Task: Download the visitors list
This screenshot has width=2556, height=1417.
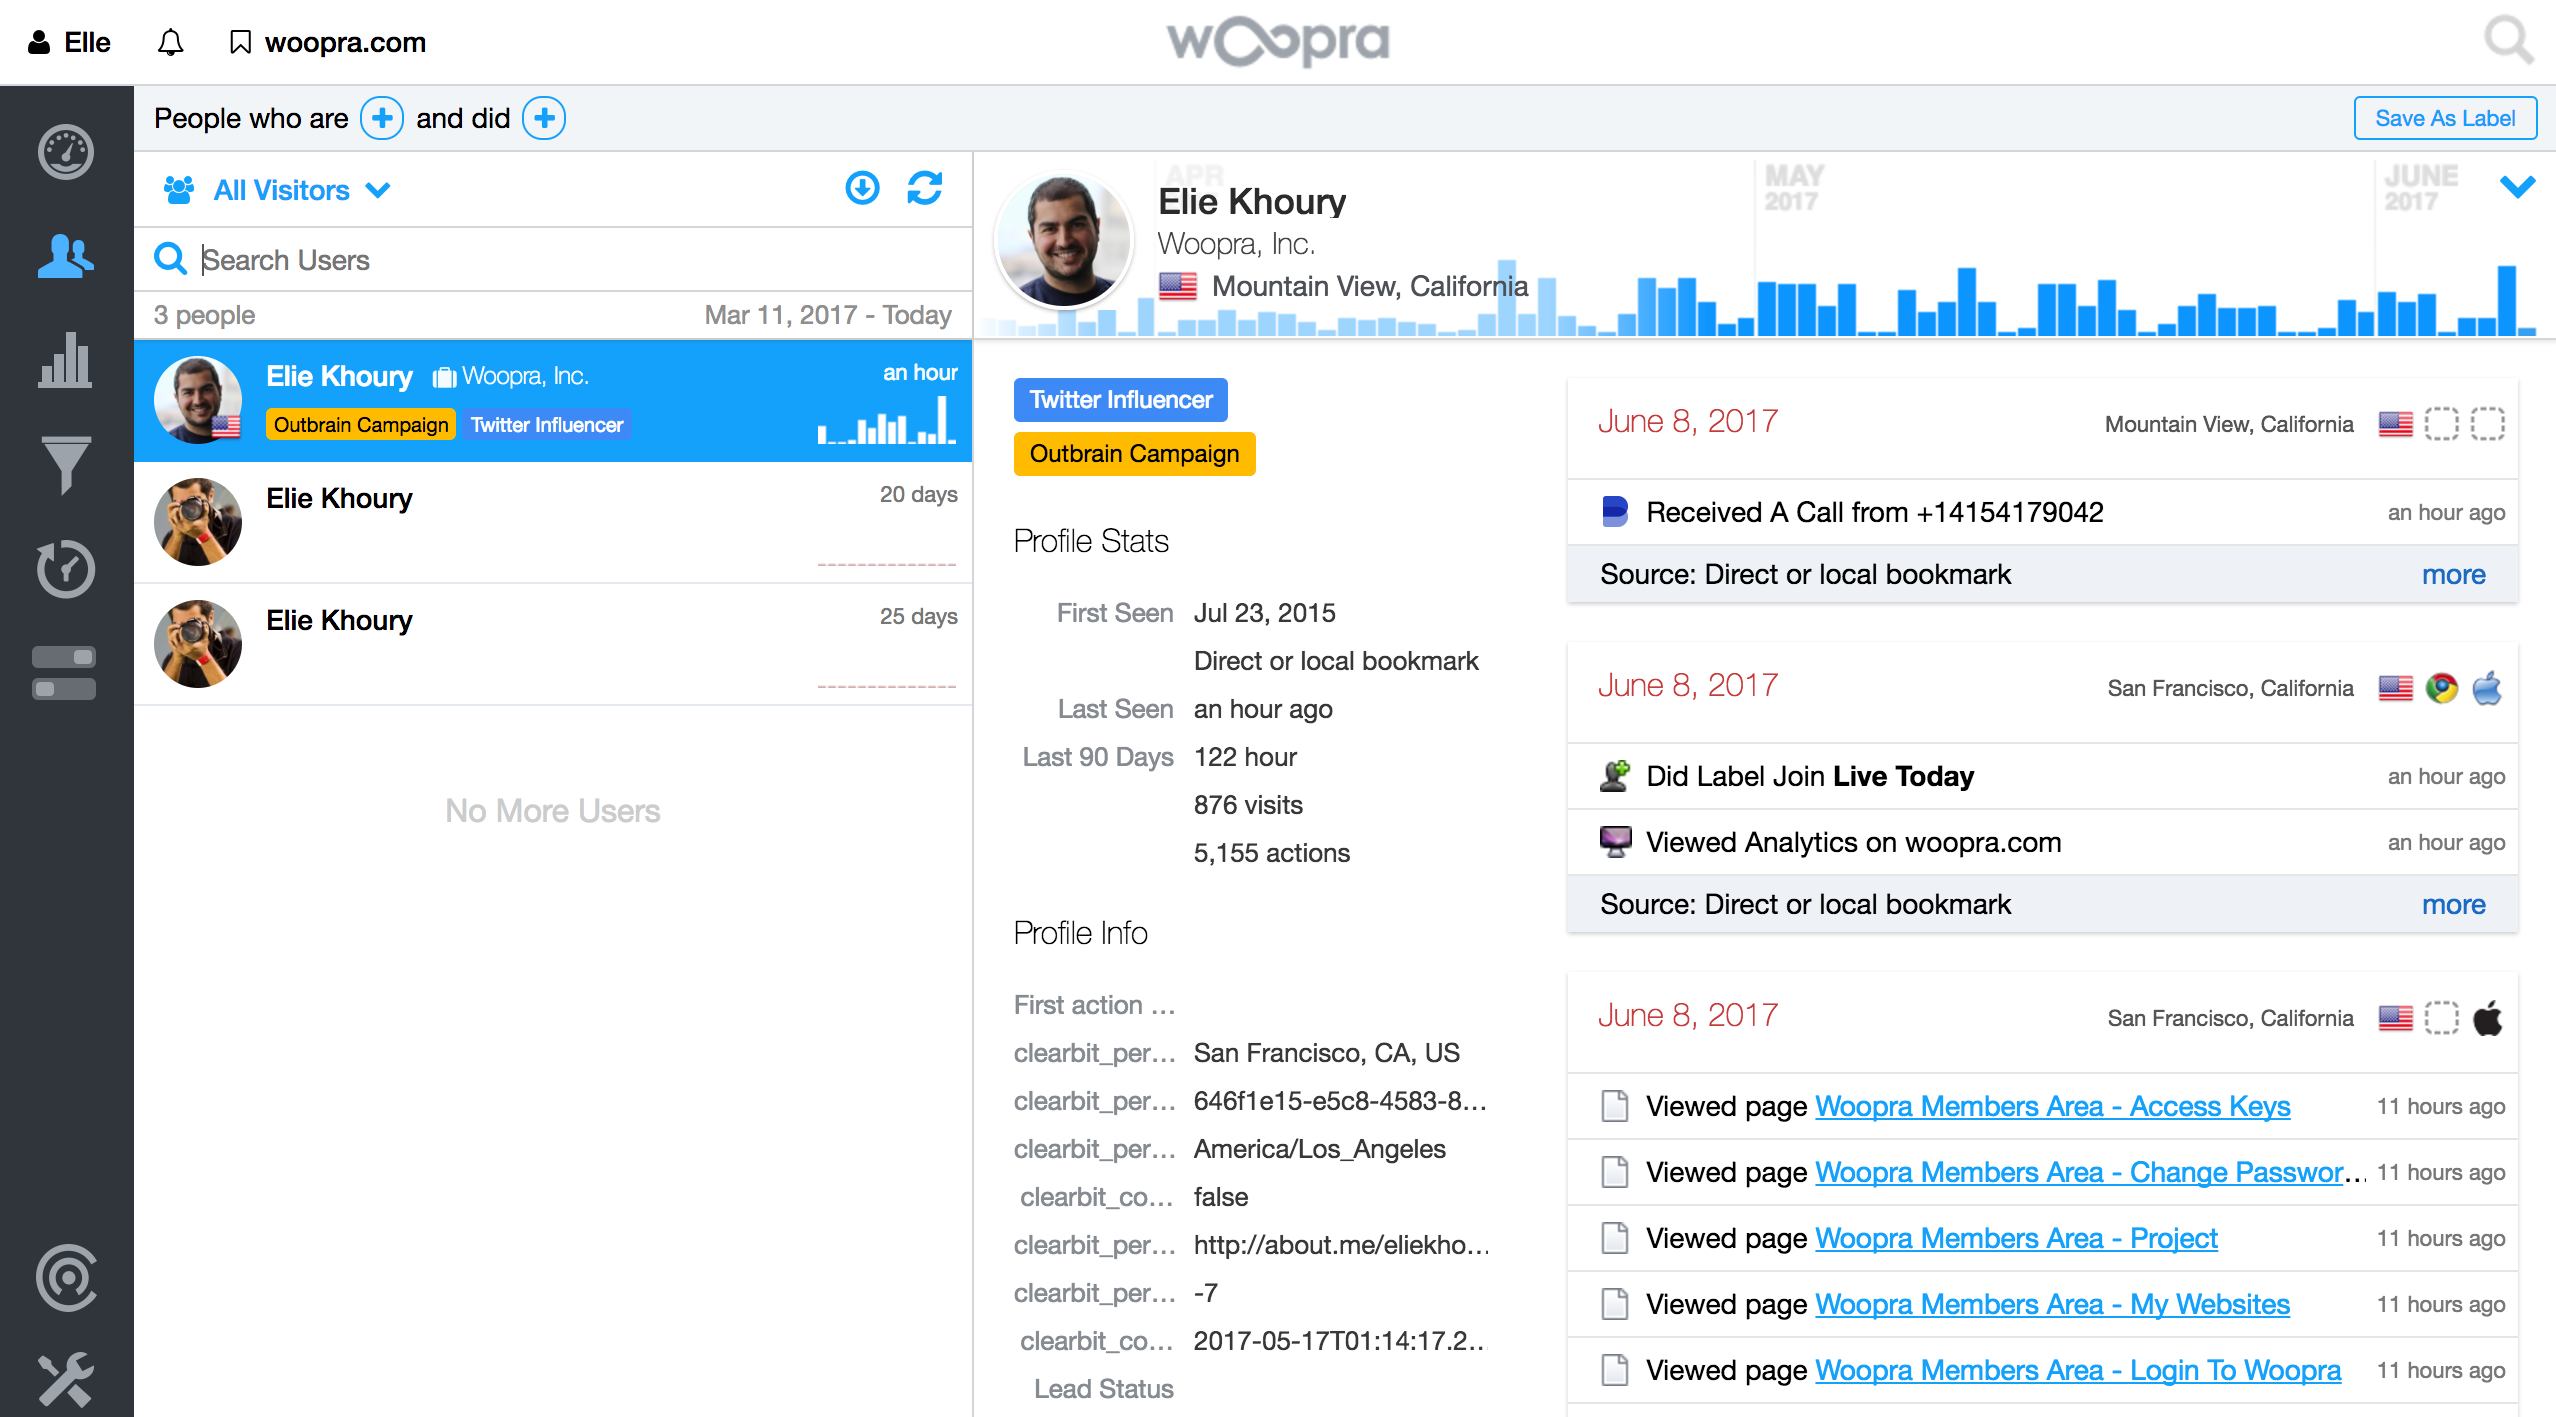Action: (x=862, y=188)
